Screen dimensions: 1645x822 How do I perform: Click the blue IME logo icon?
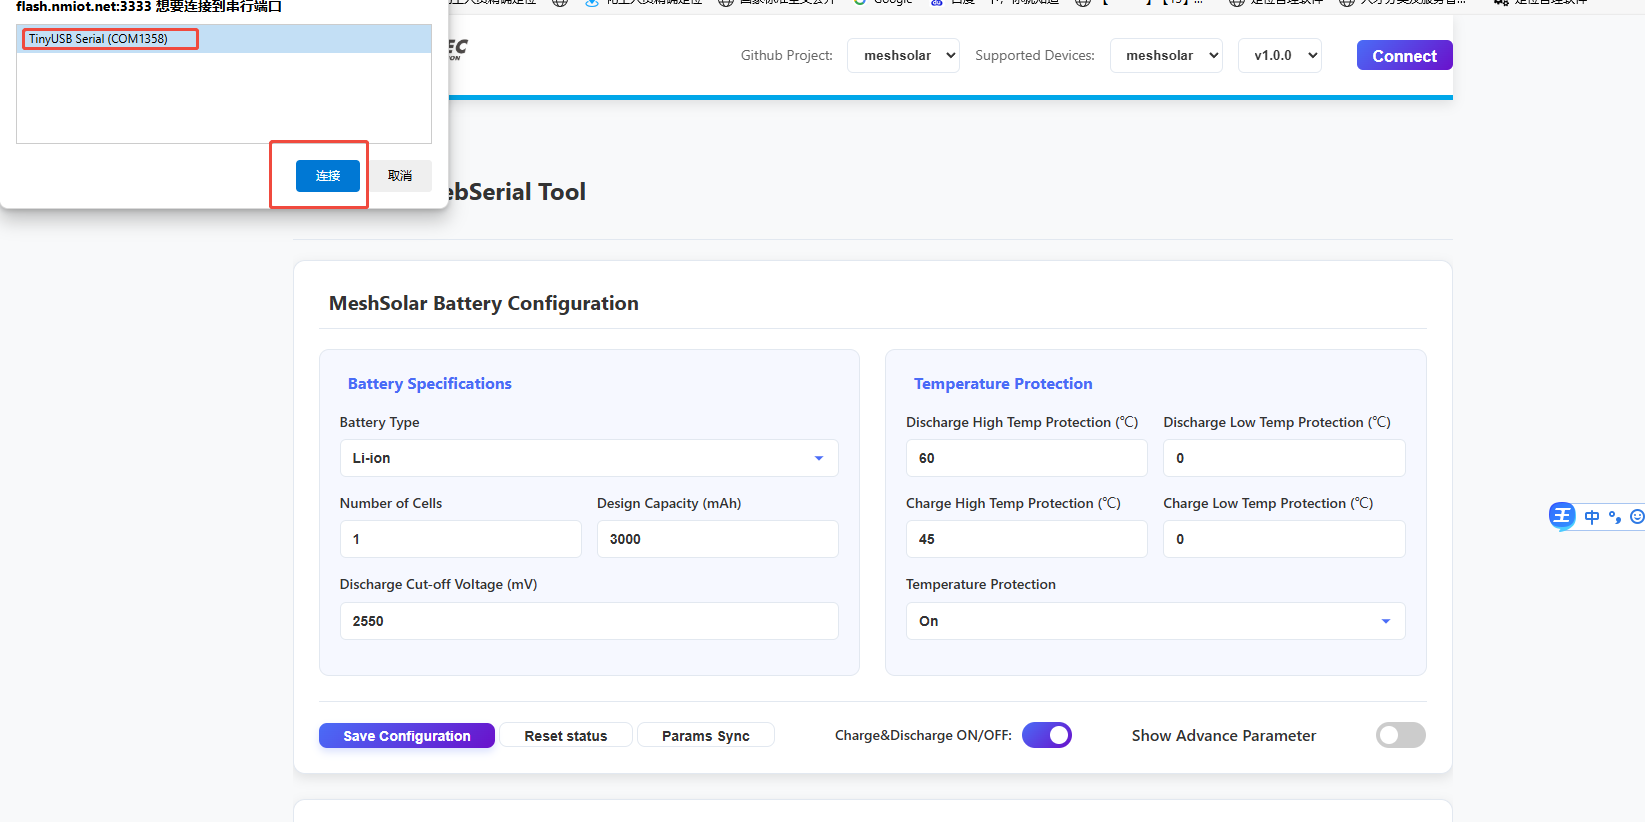point(1561,516)
